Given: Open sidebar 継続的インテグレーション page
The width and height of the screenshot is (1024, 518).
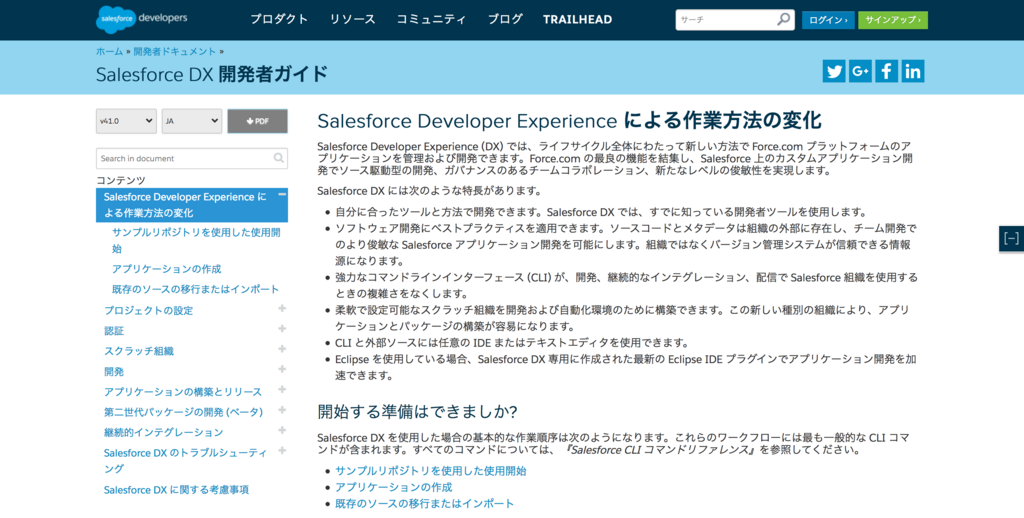Looking at the screenshot, I should [x=163, y=432].
